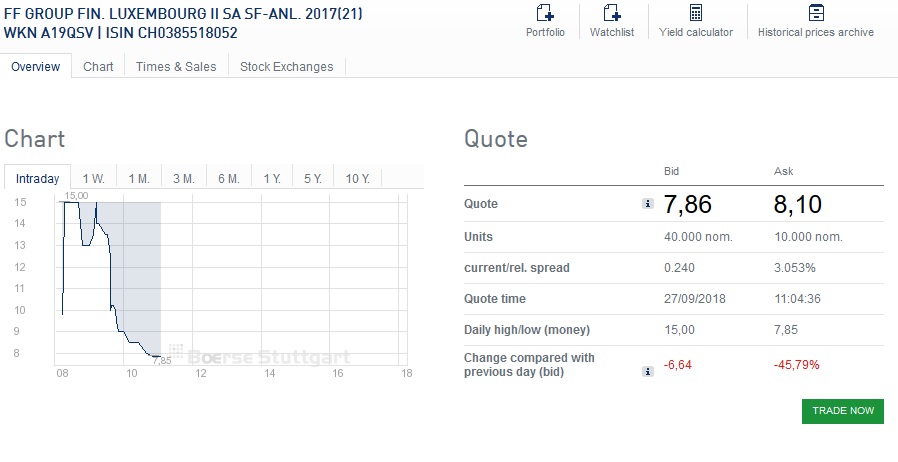Click the Historical prices archive label
This screenshot has height=462, width=898.
click(816, 33)
